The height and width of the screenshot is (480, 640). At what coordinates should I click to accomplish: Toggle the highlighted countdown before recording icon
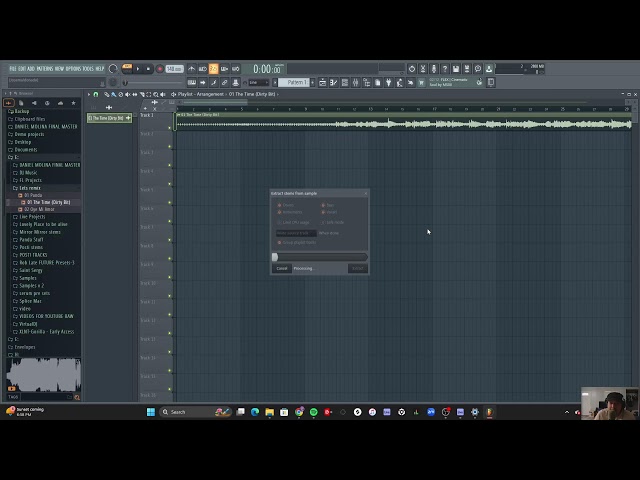coord(213,69)
